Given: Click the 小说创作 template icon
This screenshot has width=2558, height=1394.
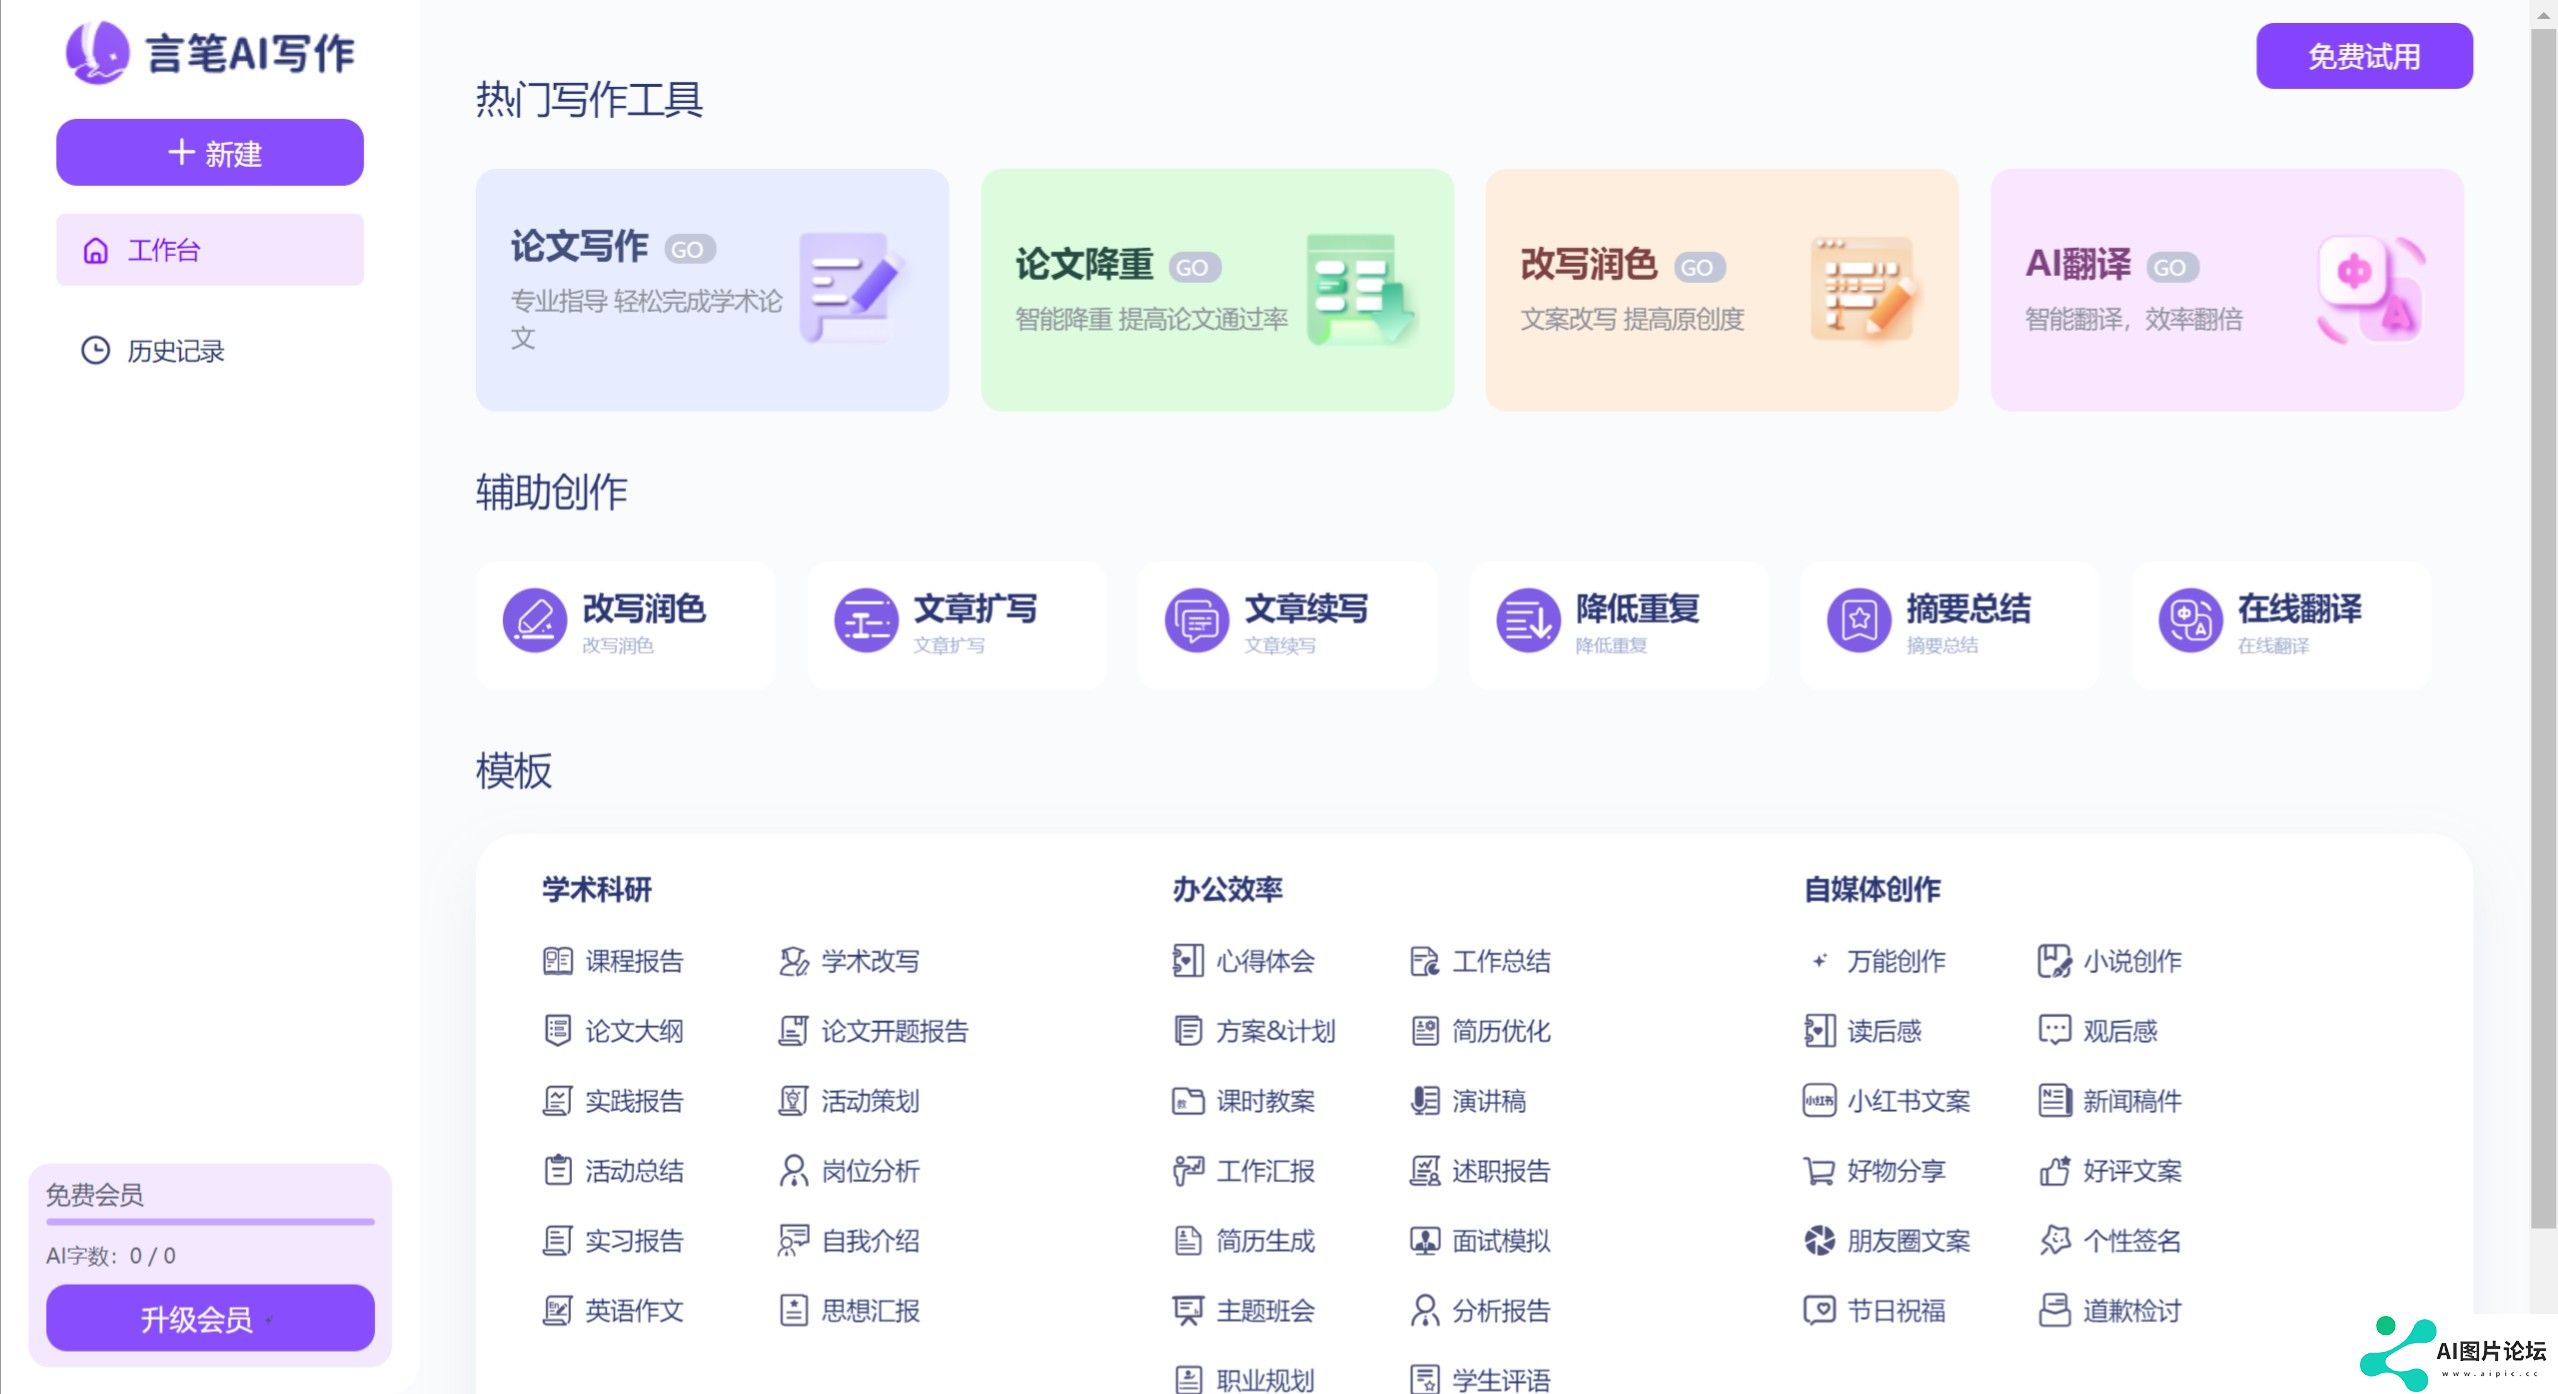Looking at the screenshot, I should point(2054,961).
